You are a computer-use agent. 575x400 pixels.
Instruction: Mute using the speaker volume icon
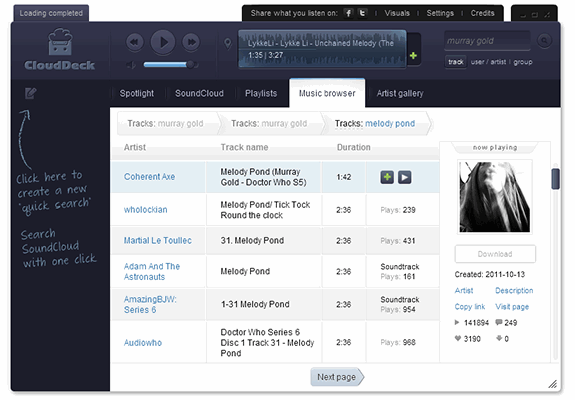[x=131, y=65]
